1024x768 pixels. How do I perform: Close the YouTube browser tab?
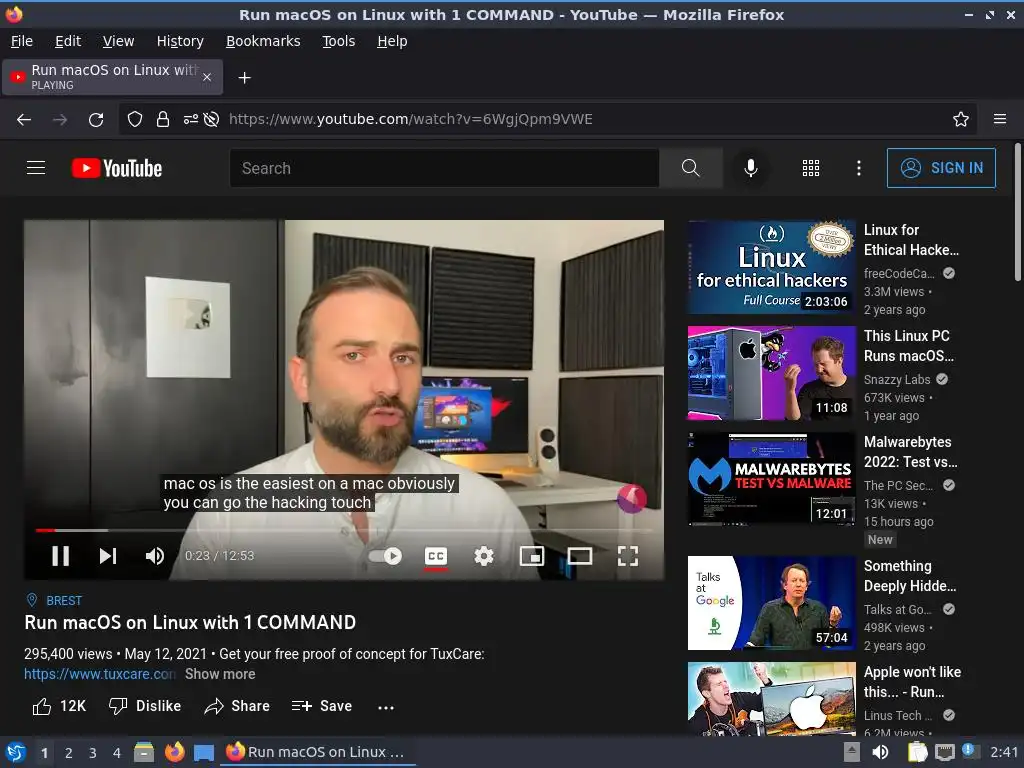point(207,77)
